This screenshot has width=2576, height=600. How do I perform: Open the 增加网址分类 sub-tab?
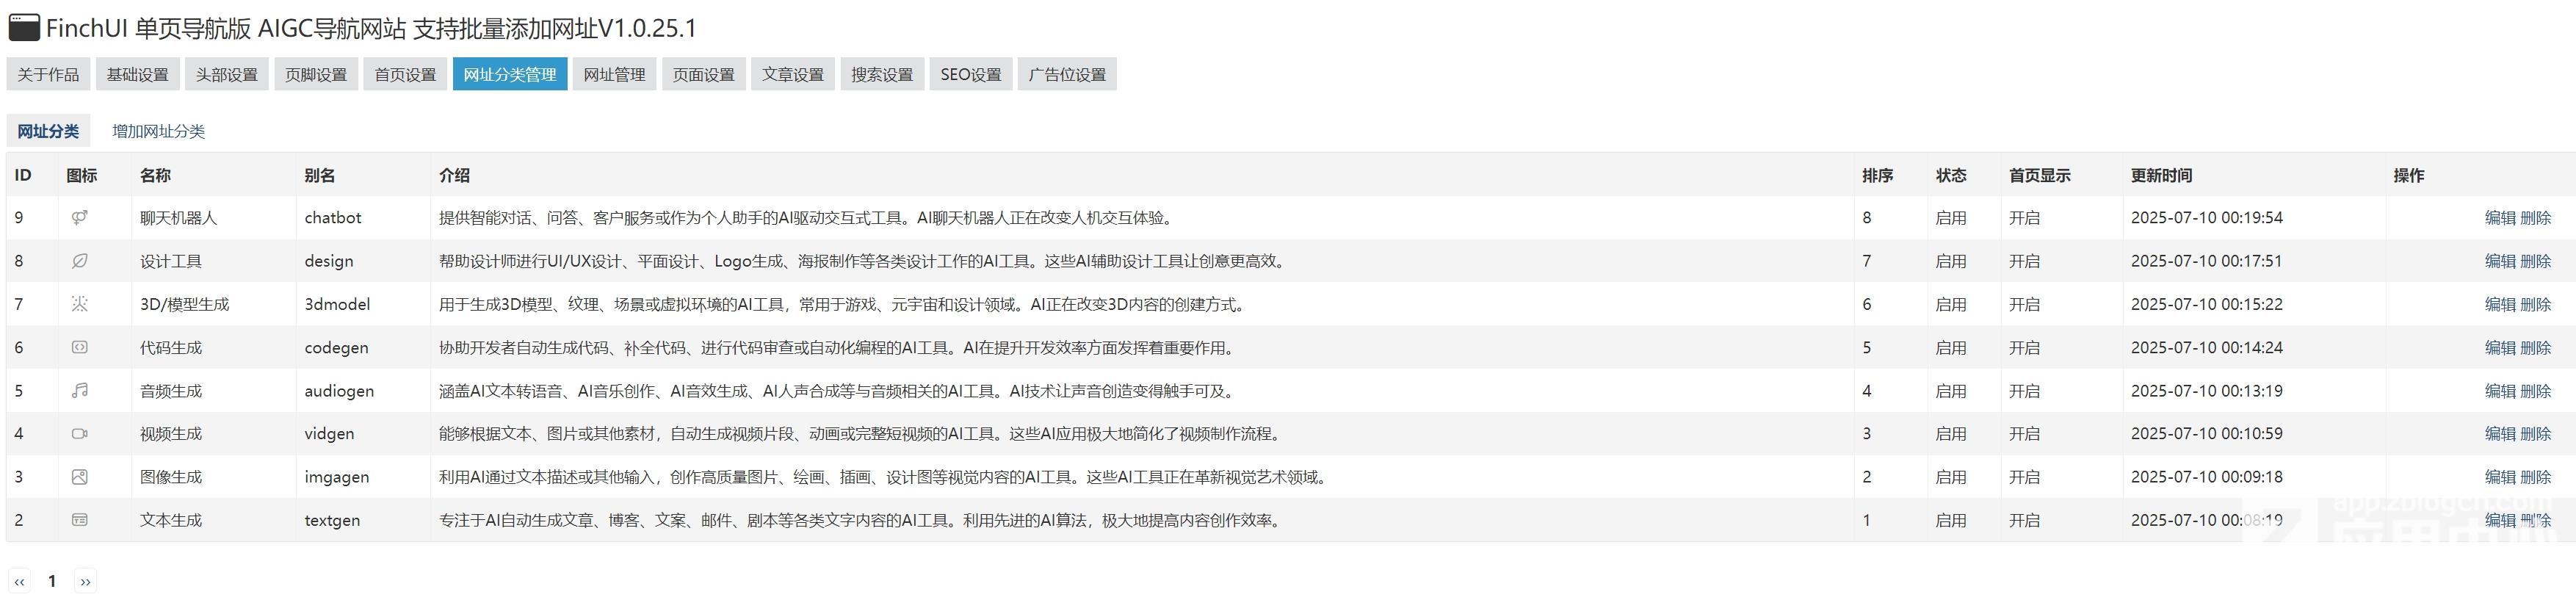(x=158, y=131)
